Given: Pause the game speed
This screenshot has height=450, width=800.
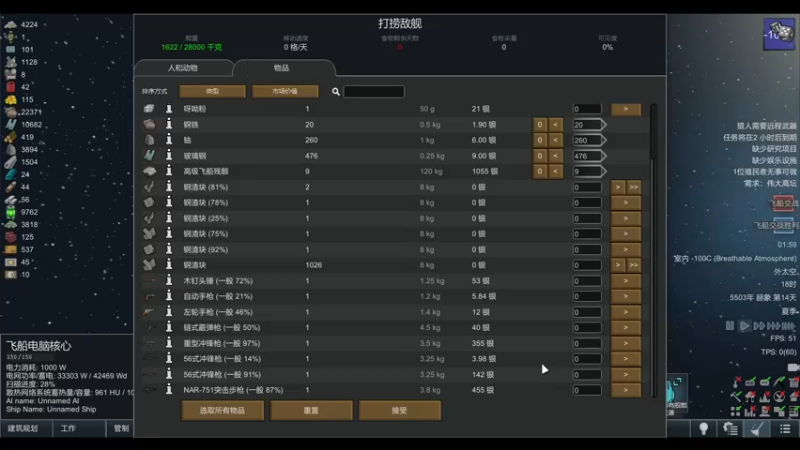Looking at the screenshot, I should (x=730, y=326).
